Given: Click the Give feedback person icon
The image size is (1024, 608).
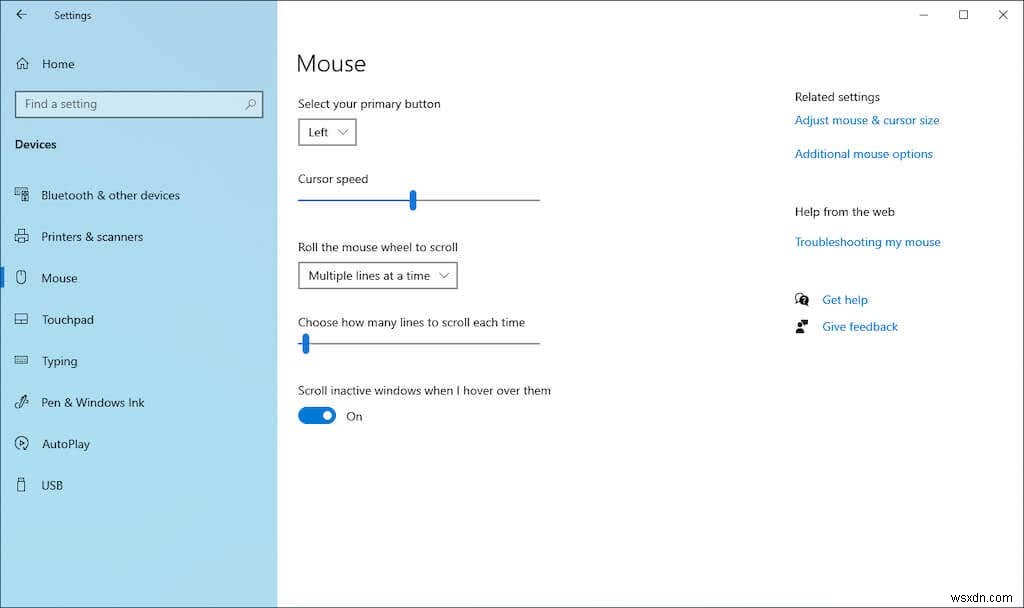Looking at the screenshot, I should click(x=802, y=327).
